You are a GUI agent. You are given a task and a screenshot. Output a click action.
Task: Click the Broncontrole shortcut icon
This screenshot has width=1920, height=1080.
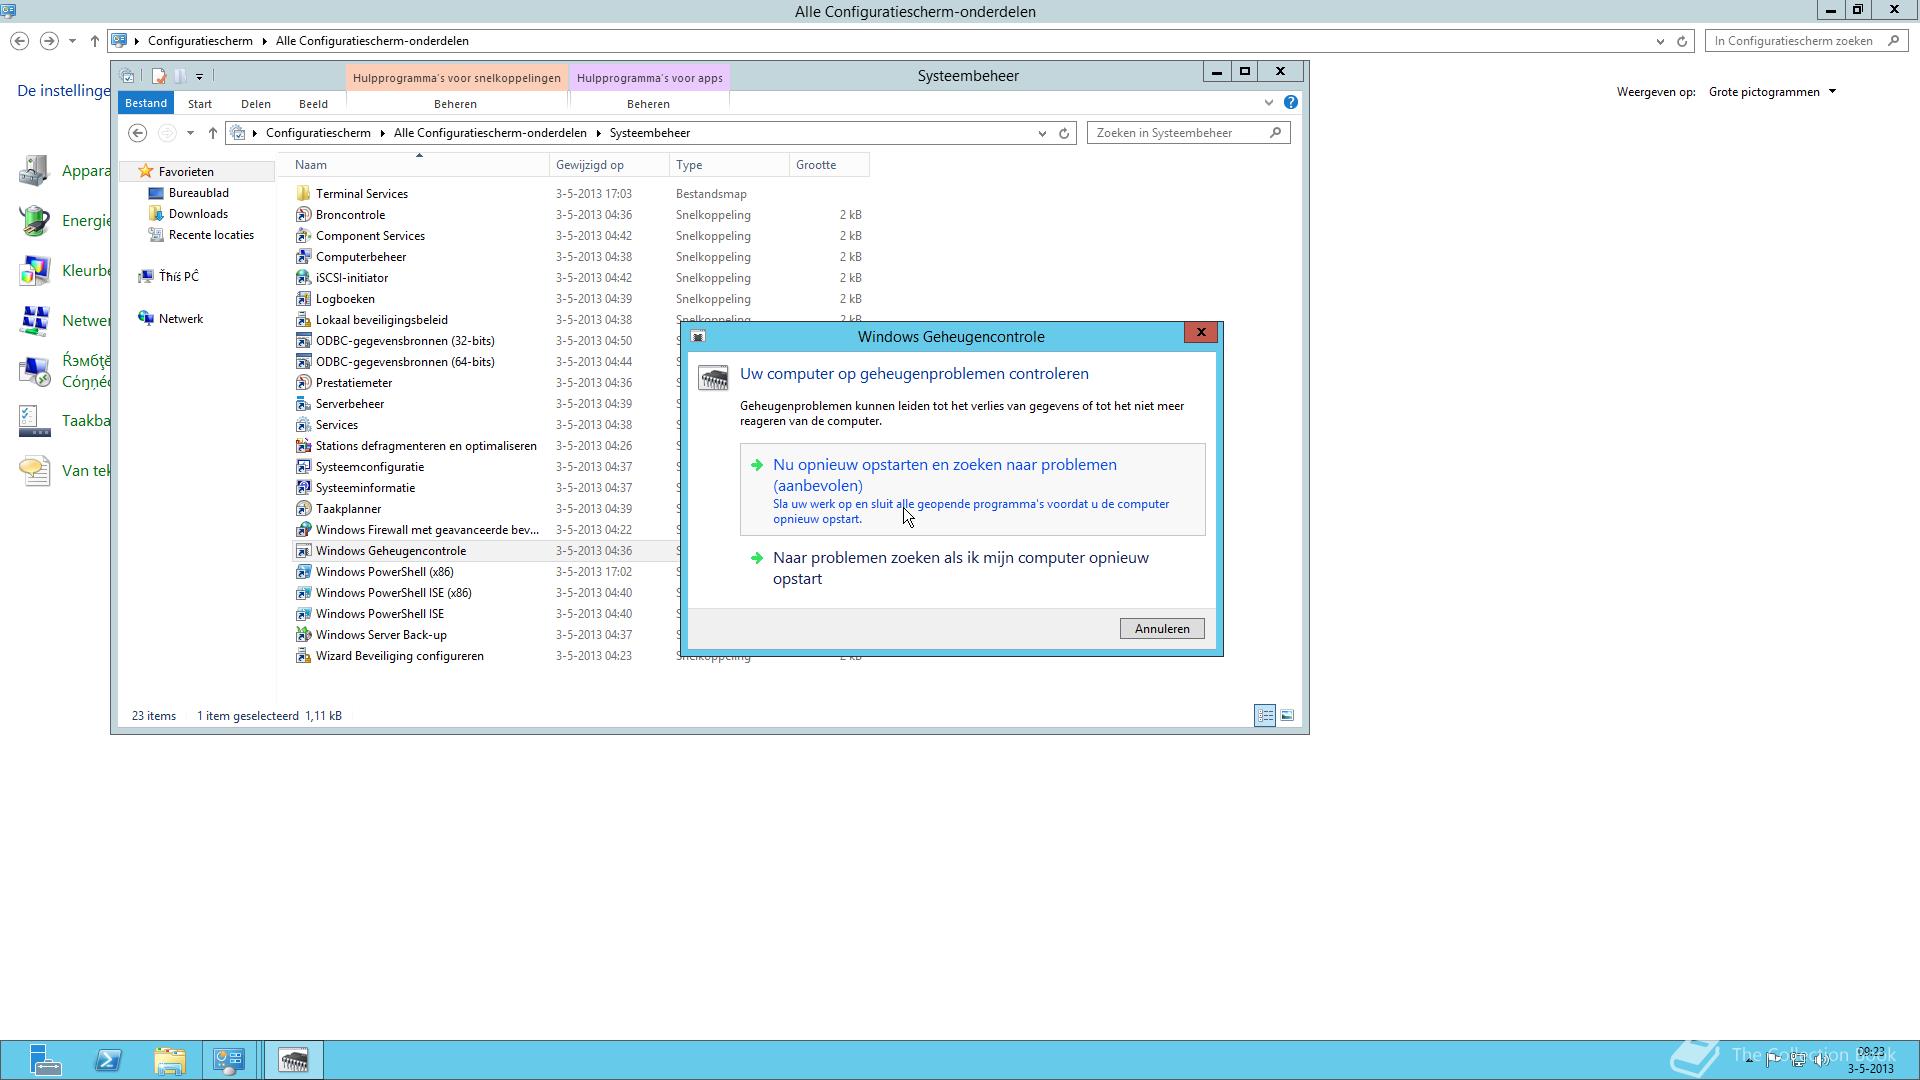point(303,215)
